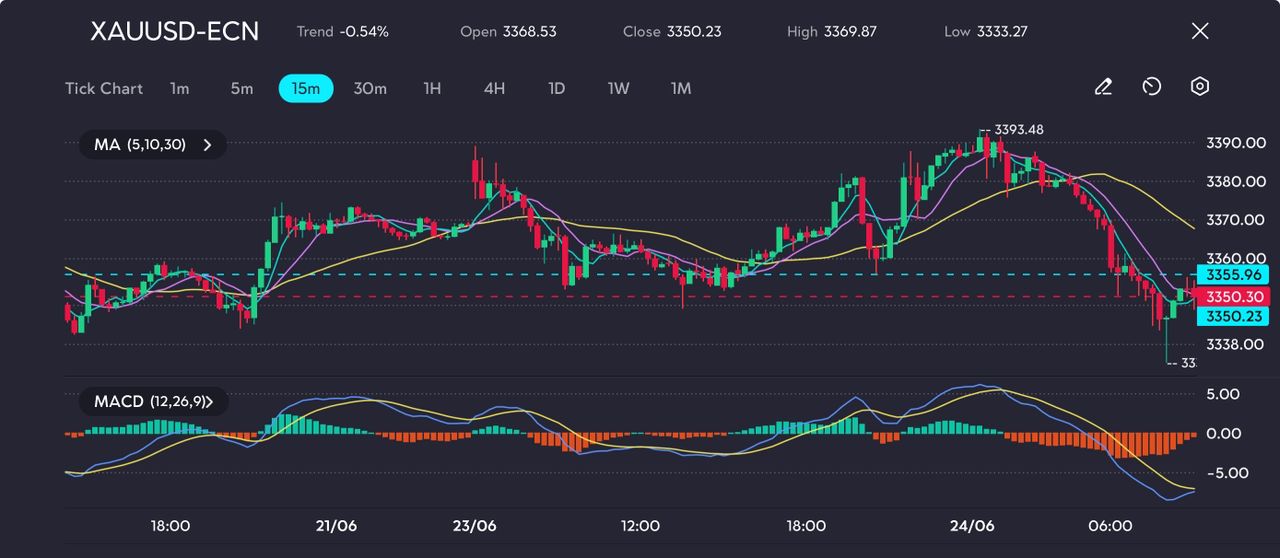
Task: Select the 1W weekly timeframe
Action: tap(619, 89)
